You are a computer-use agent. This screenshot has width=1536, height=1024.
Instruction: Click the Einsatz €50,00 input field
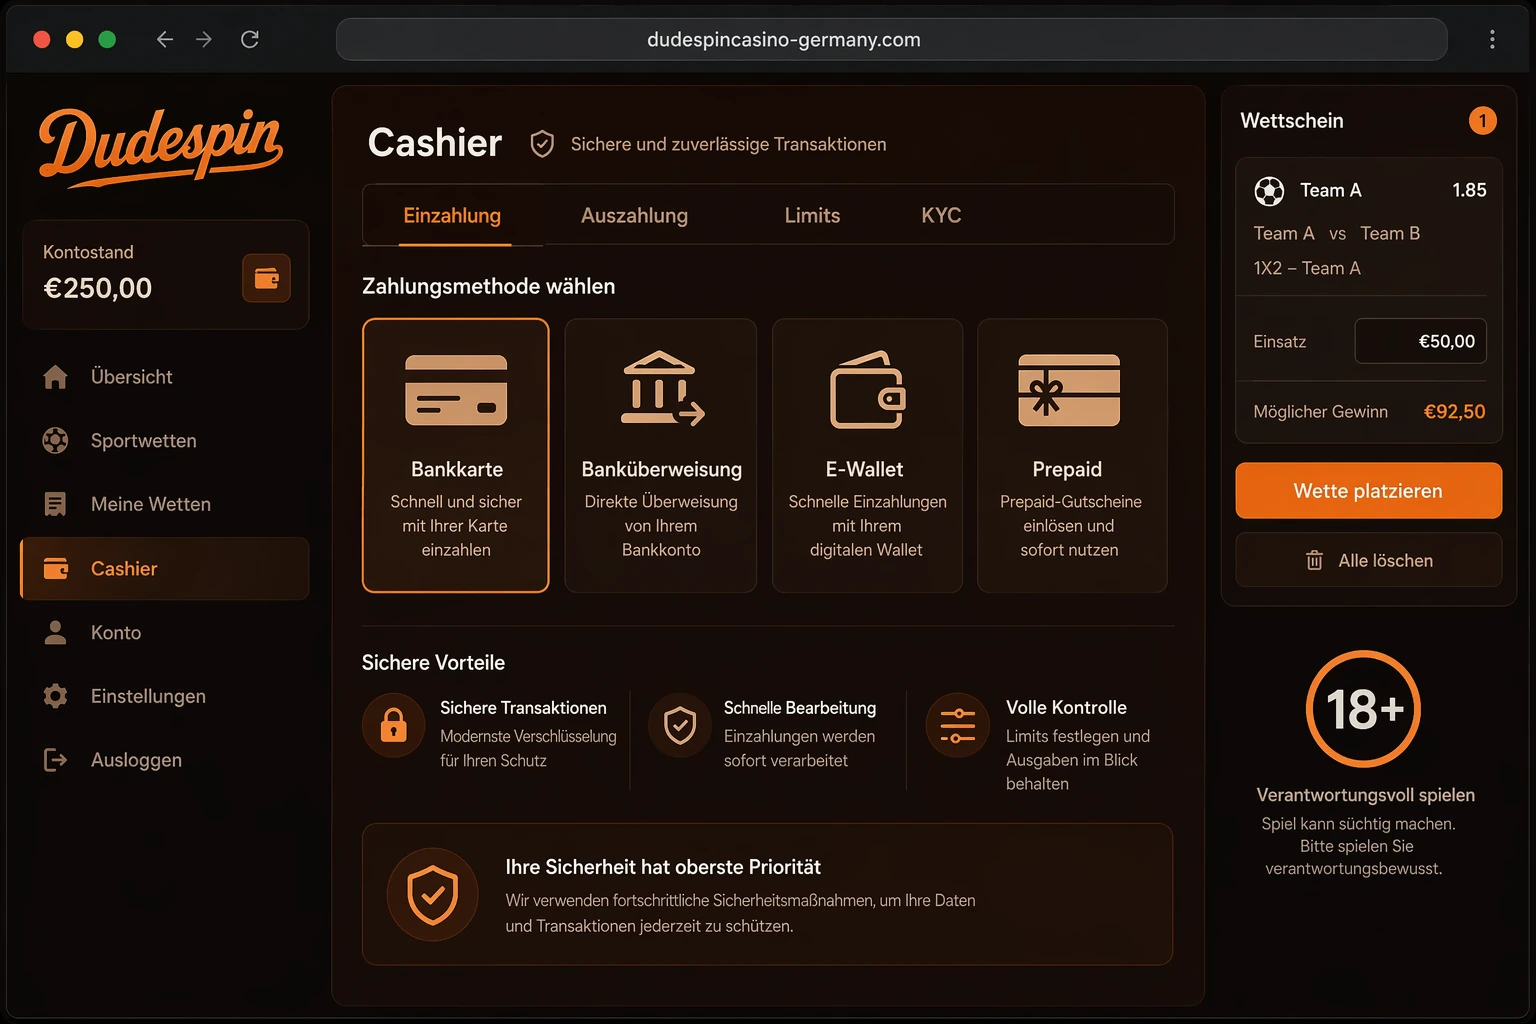[1421, 341]
